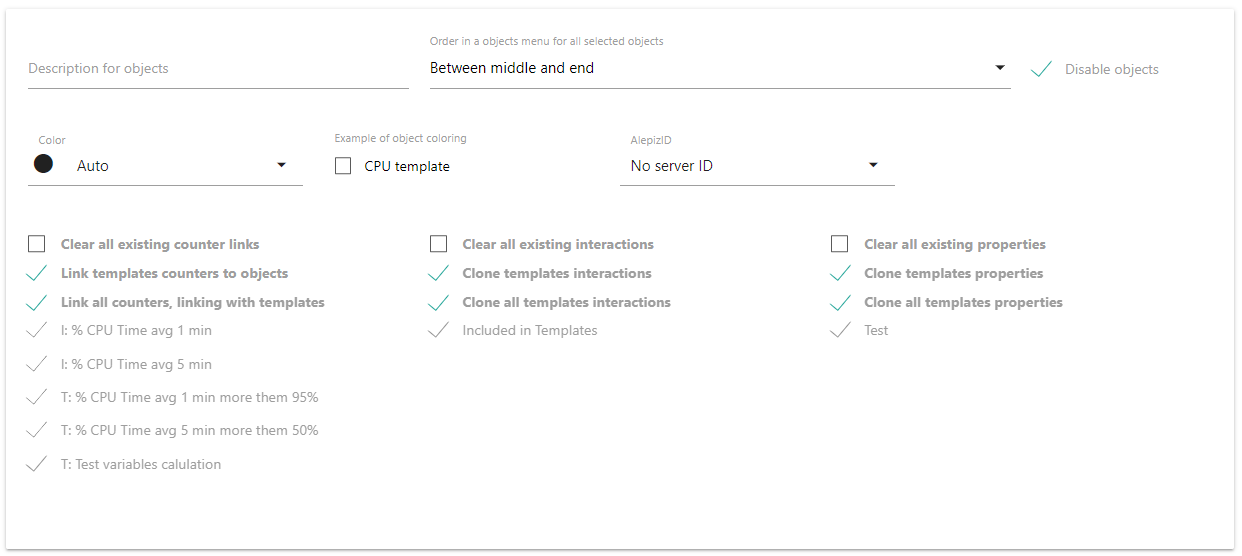This screenshot has width=1242, height=556.
Task: Uncheck Link templates counters to objects
Action: click(x=37, y=273)
